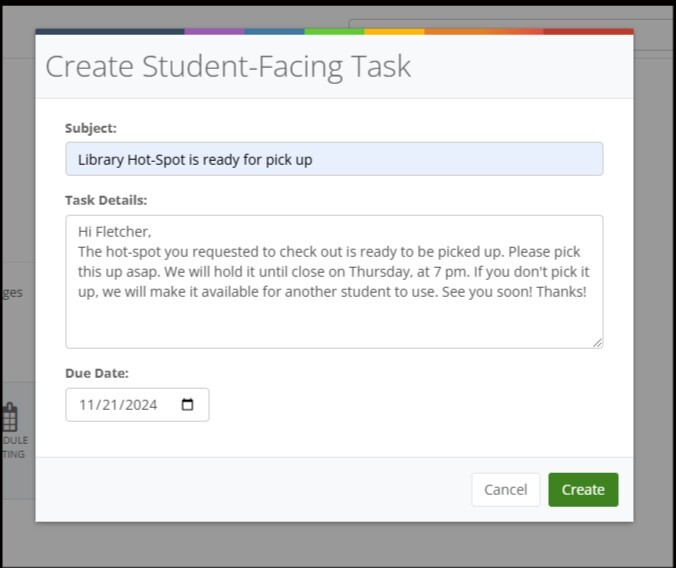Screen dimensions: 676x568
Task: Click into the Subject text field
Action: (x=334, y=159)
